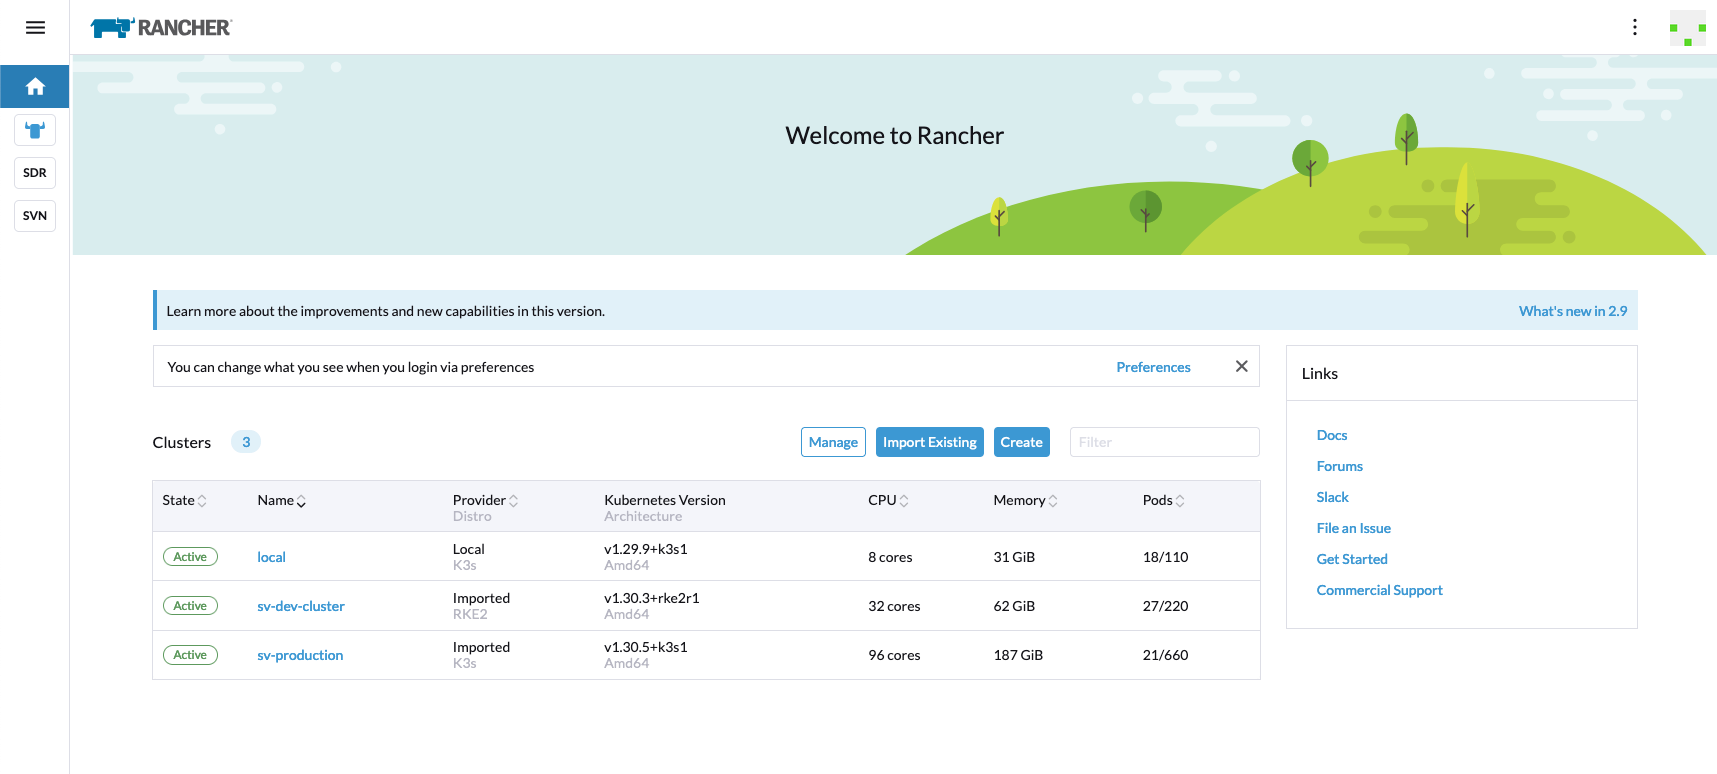Click Active badge of sv-production
This screenshot has width=1717, height=774.
pos(190,655)
